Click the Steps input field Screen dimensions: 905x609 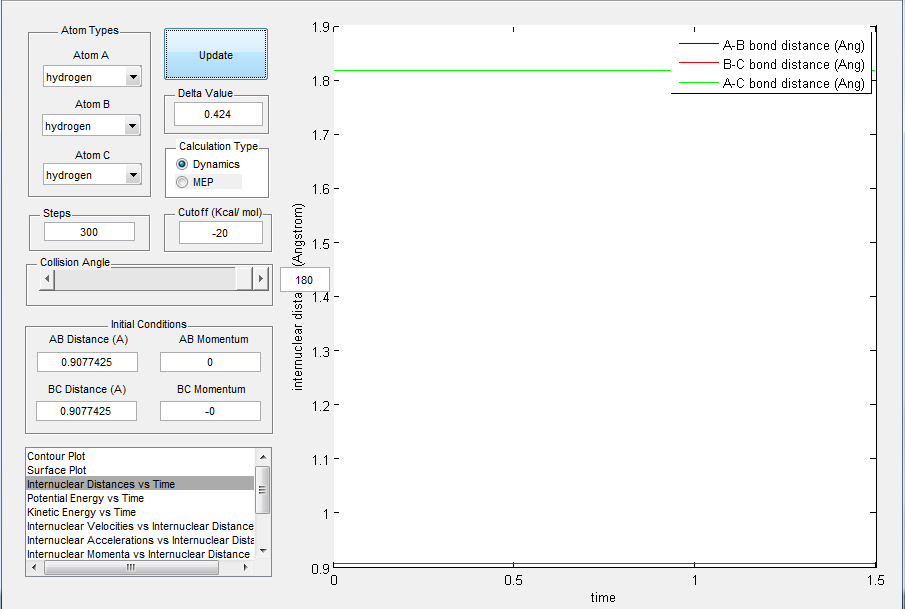tap(89, 231)
